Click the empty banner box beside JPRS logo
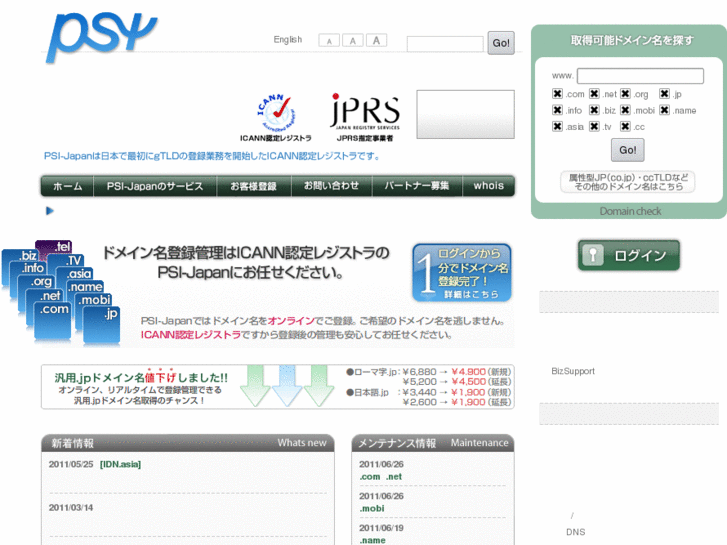Screen dimensions: 727x545 (x=466, y=114)
